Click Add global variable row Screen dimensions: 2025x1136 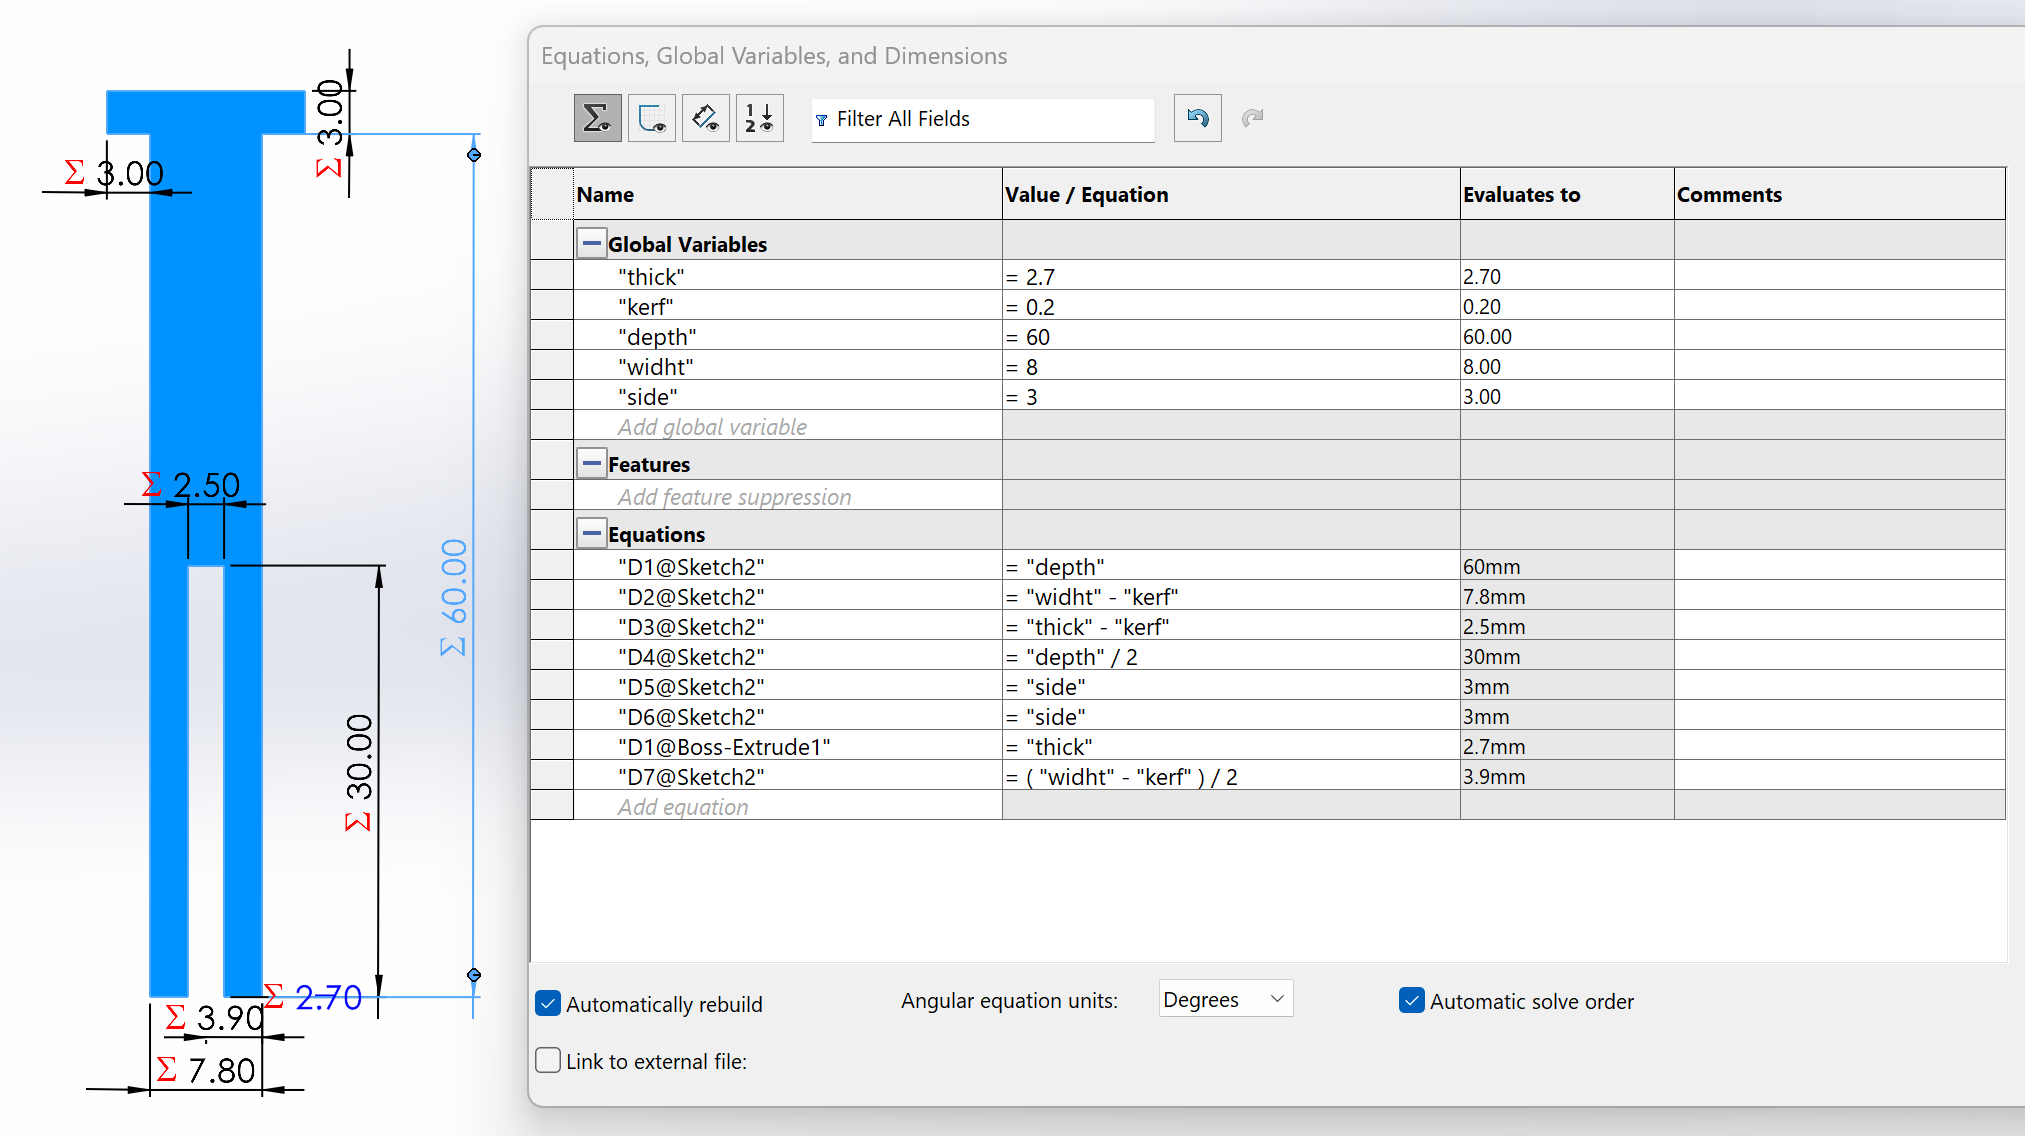[x=712, y=427]
